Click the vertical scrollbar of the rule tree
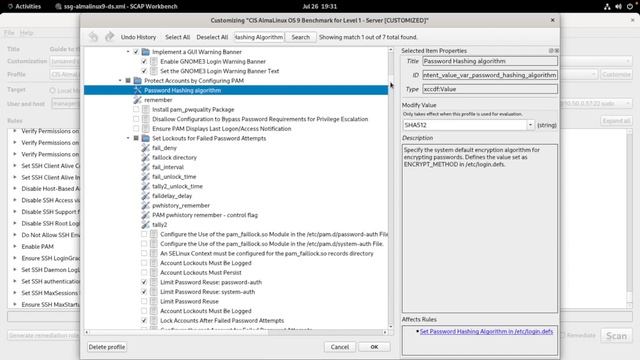 tap(391, 188)
